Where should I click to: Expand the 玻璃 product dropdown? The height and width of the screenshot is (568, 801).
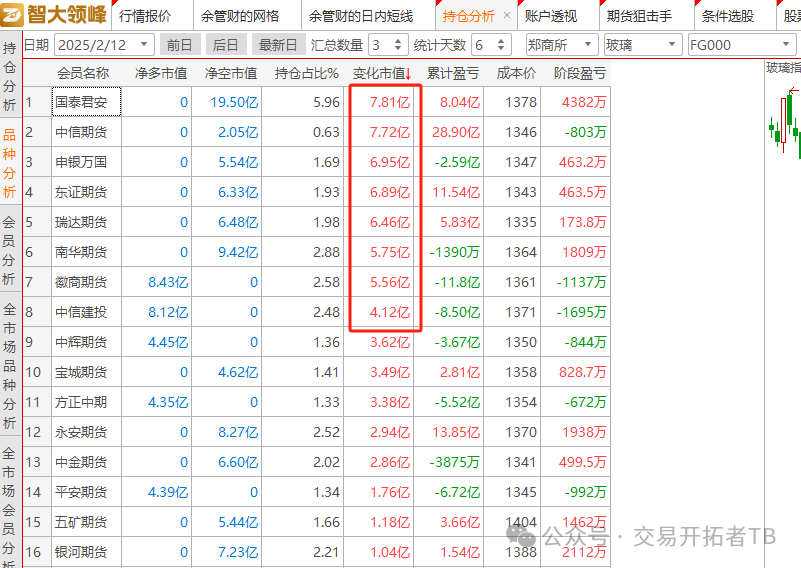tap(672, 45)
